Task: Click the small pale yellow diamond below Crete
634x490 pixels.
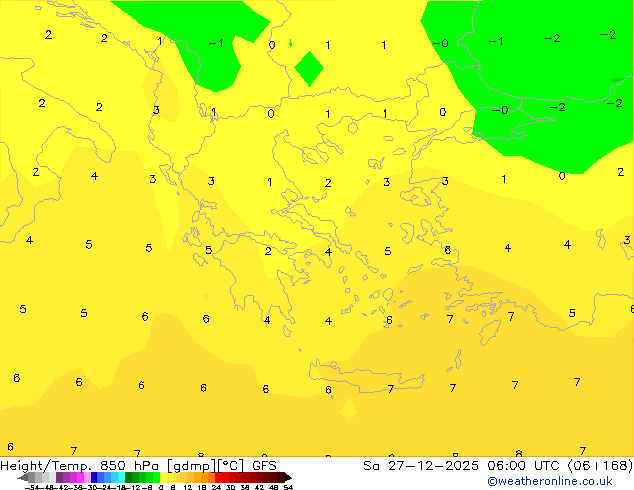Action: [x=348, y=409]
